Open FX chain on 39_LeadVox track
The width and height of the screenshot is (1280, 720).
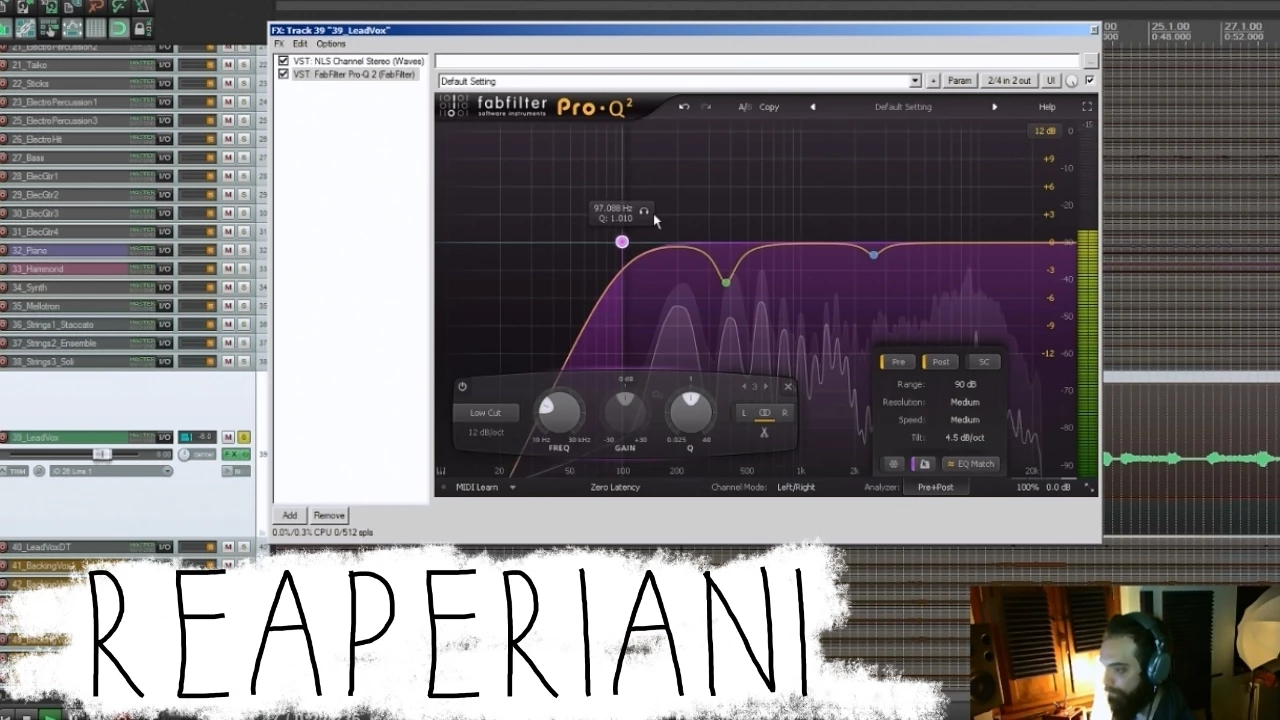[x=233, y=455]
